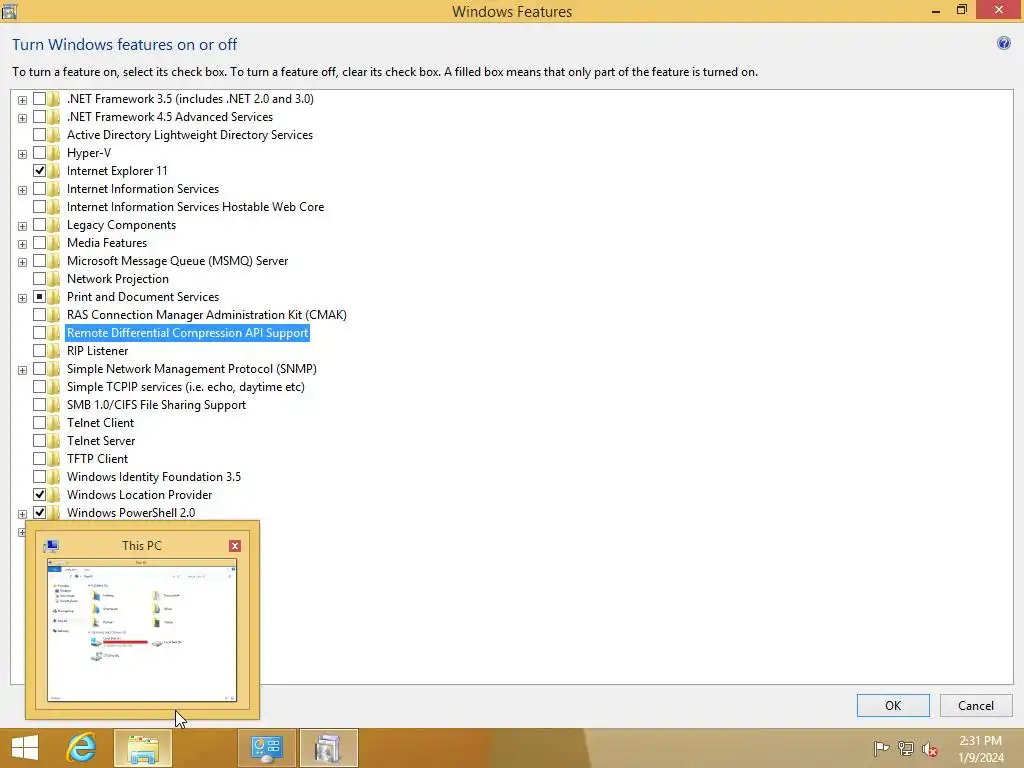This screenshot has height=768, width=1024.
Task: Open the This PC window thumbnail
Action: 142,630
